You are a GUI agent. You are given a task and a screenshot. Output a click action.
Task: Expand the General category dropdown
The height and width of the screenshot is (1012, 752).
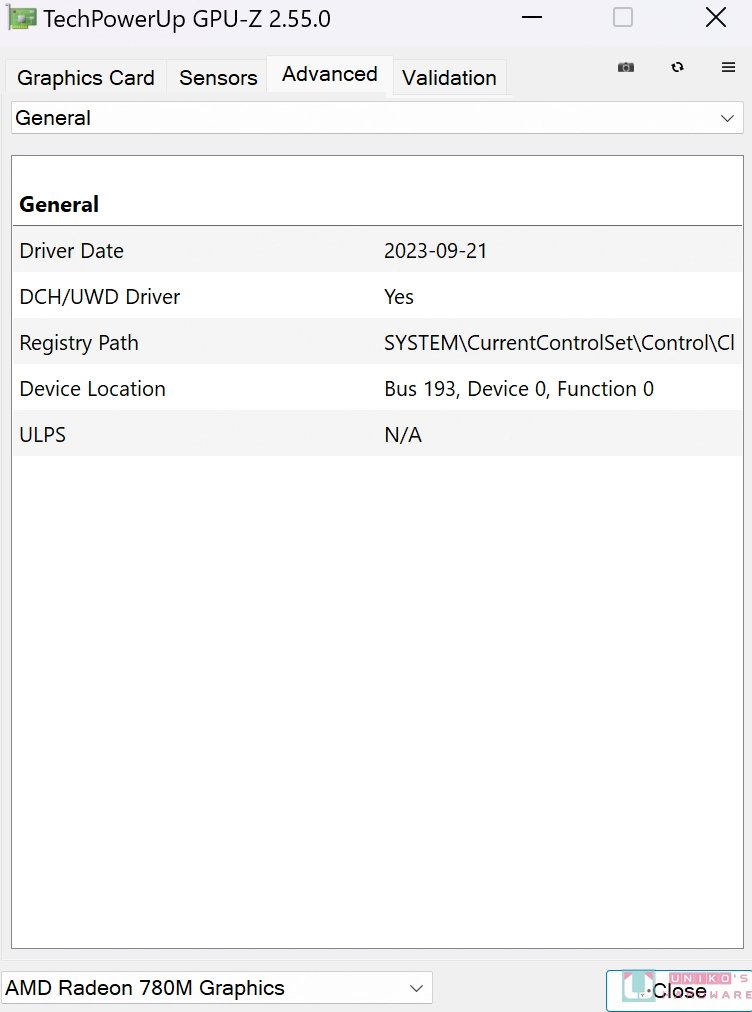377,118
